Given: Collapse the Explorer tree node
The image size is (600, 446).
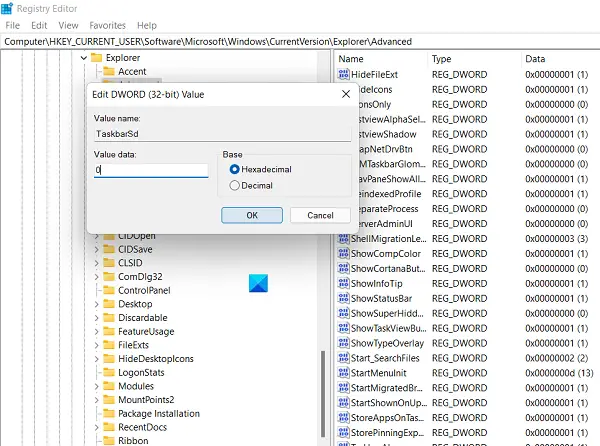Looking at the screenshot, I should 84,58.
